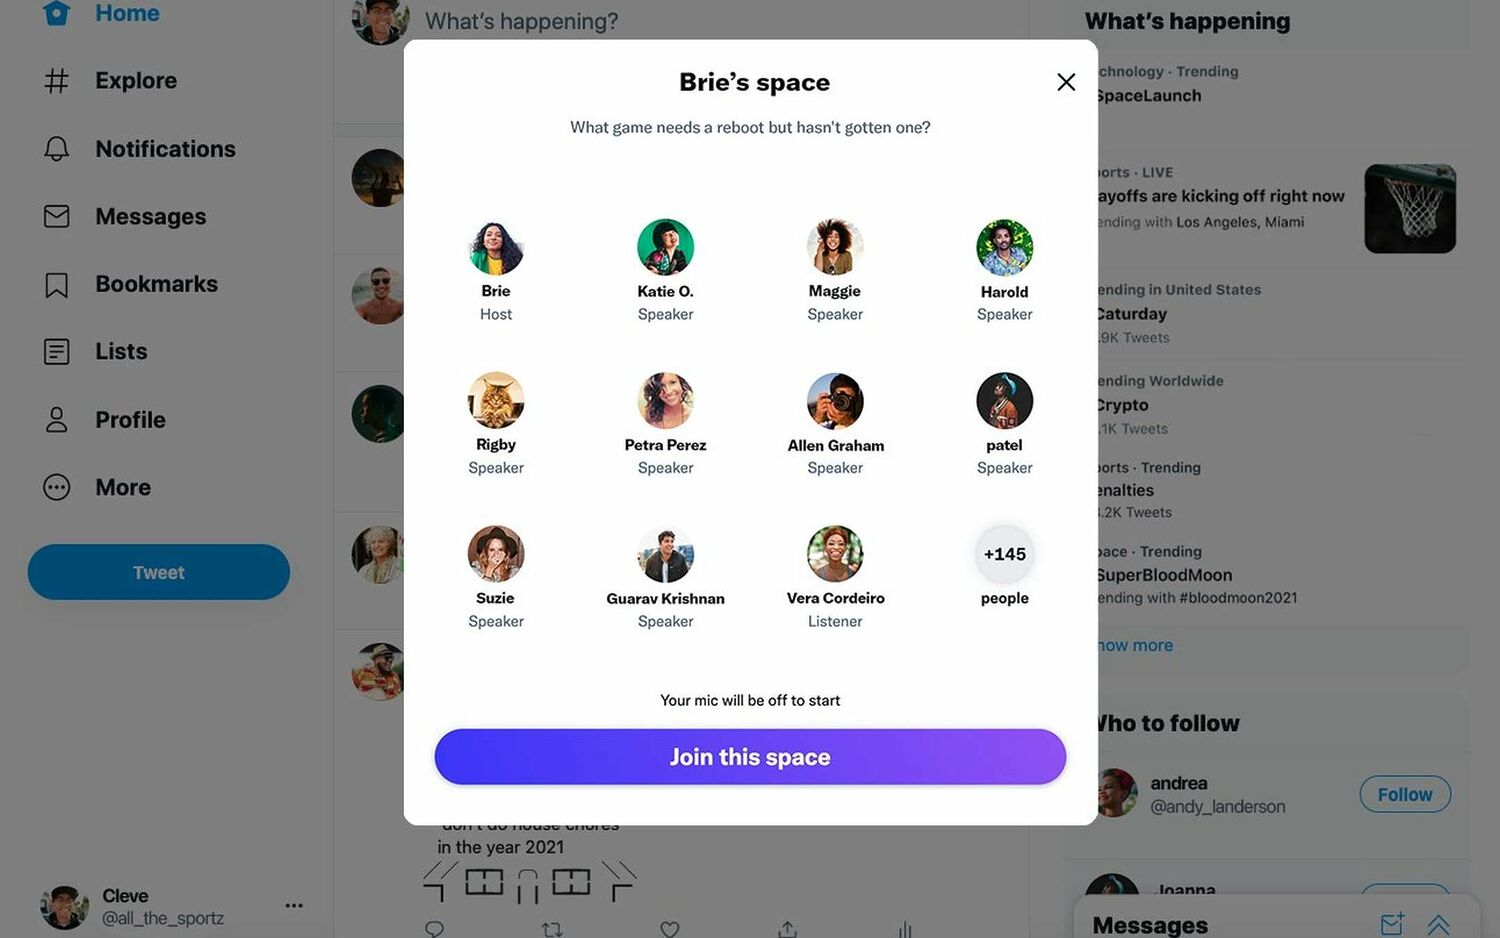View the +145 people in space

tap(1004, 554)
